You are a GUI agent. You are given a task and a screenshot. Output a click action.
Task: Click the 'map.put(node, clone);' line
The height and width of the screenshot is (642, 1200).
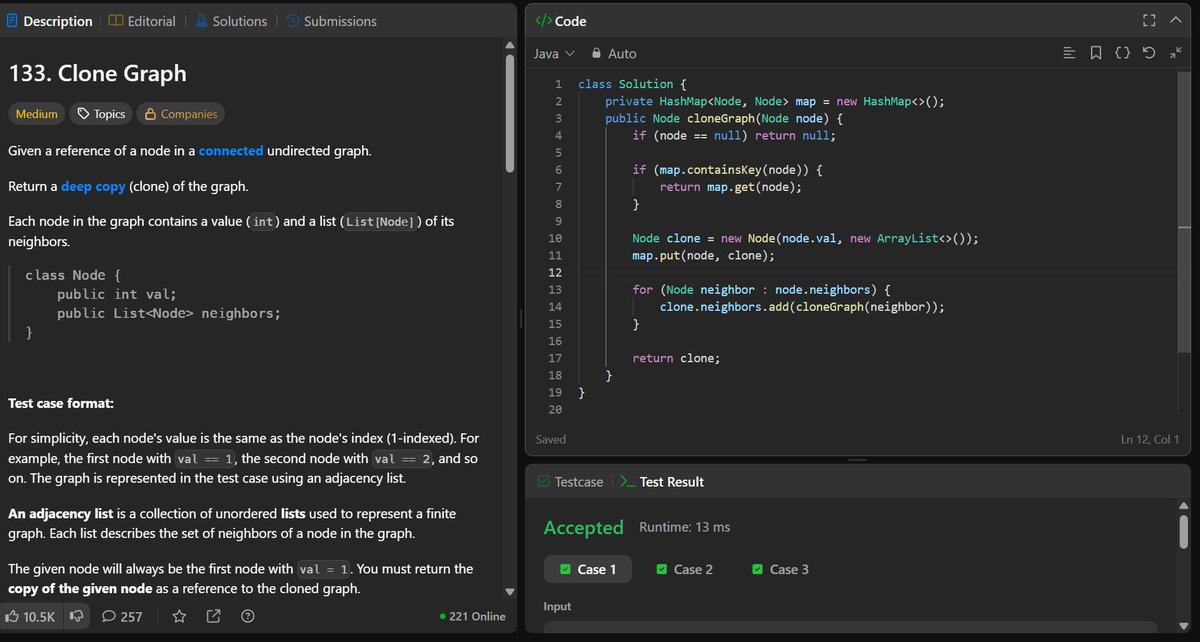pyautogui.click(x=703, y=256)
